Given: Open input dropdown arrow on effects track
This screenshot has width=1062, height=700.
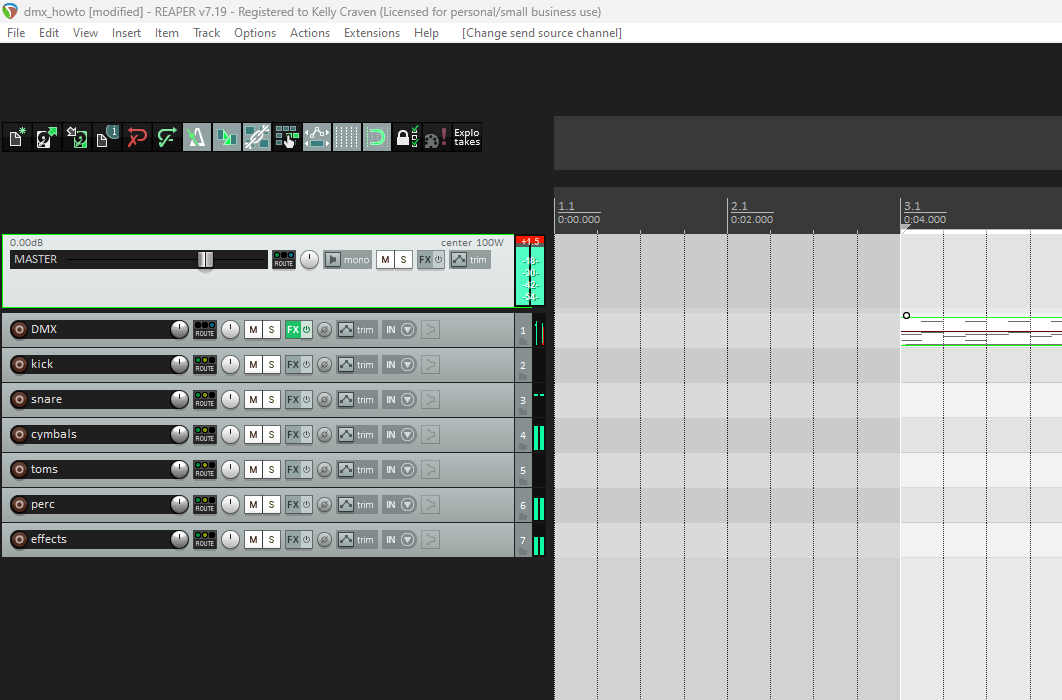Looking at the screenshot, I should 407,540.
